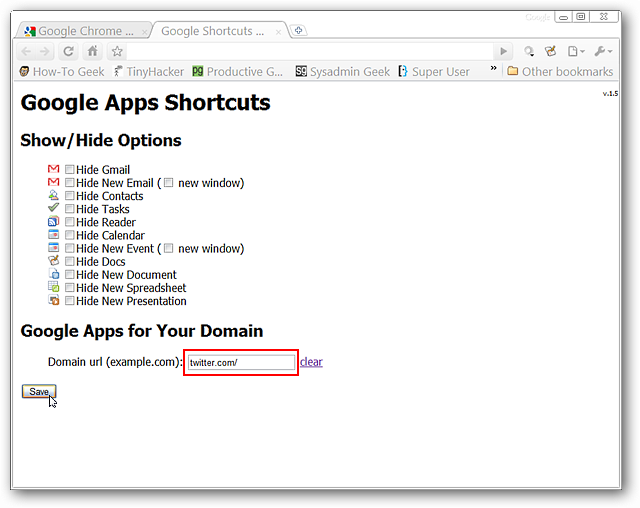Click the clear link next to domain

point(311,362)
